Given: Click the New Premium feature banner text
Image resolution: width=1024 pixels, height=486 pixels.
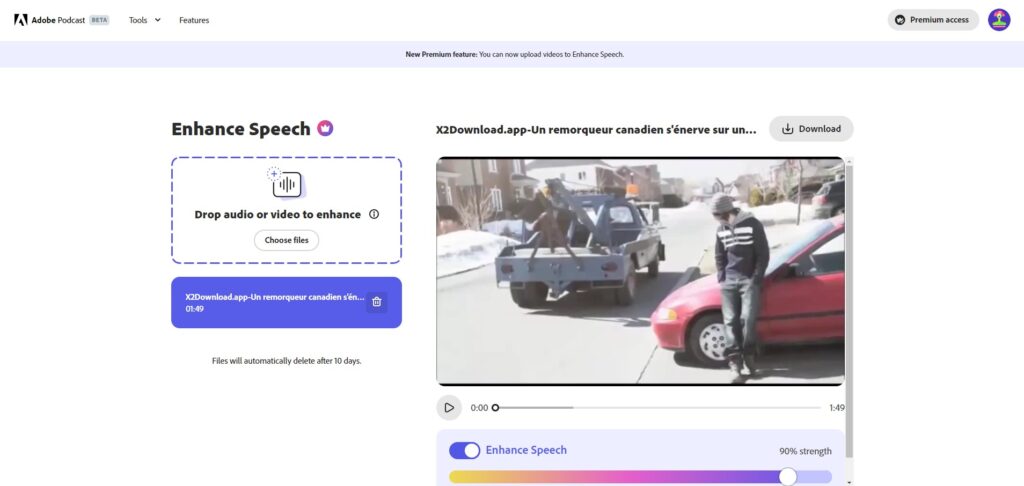Looking at the screenshot, I should [515, 54].
